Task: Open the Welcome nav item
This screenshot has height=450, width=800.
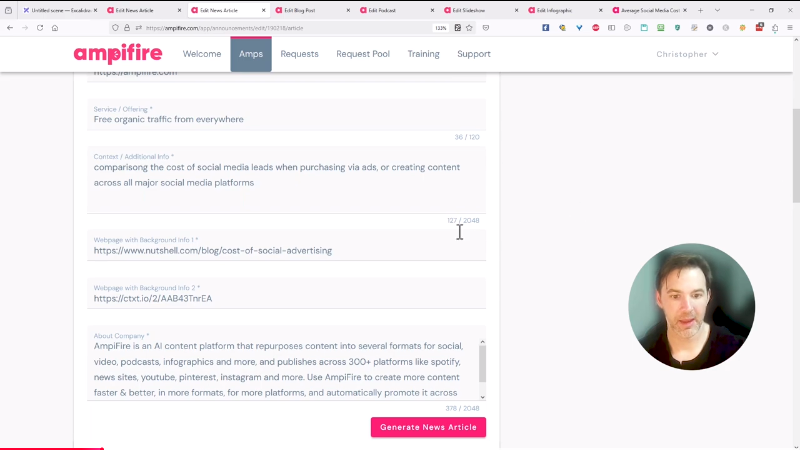Action: [202, 54]
